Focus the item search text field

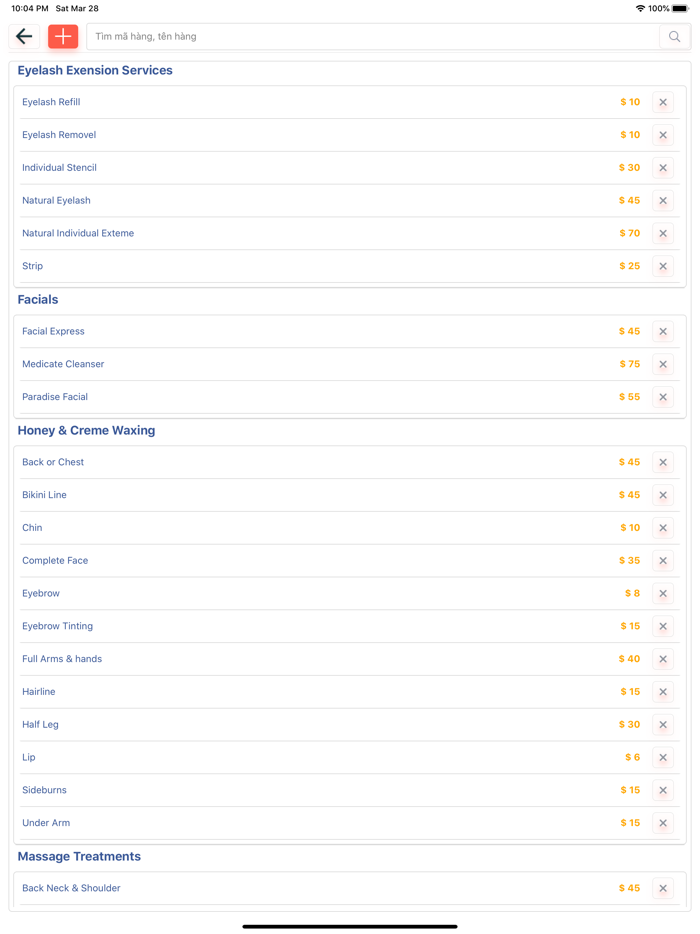point(372,37)
